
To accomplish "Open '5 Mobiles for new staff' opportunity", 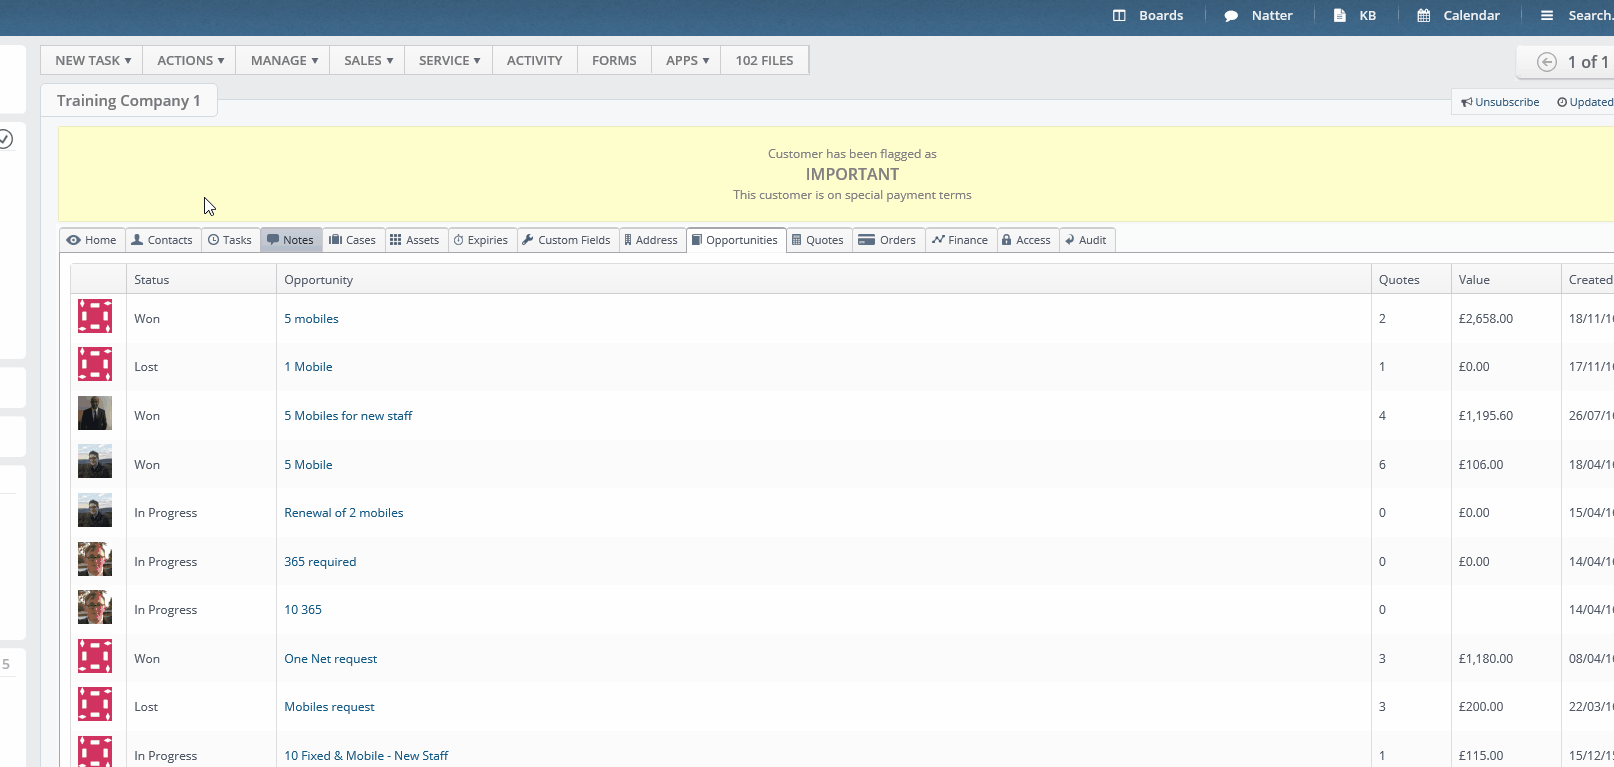I will click(x=348, y=416).
